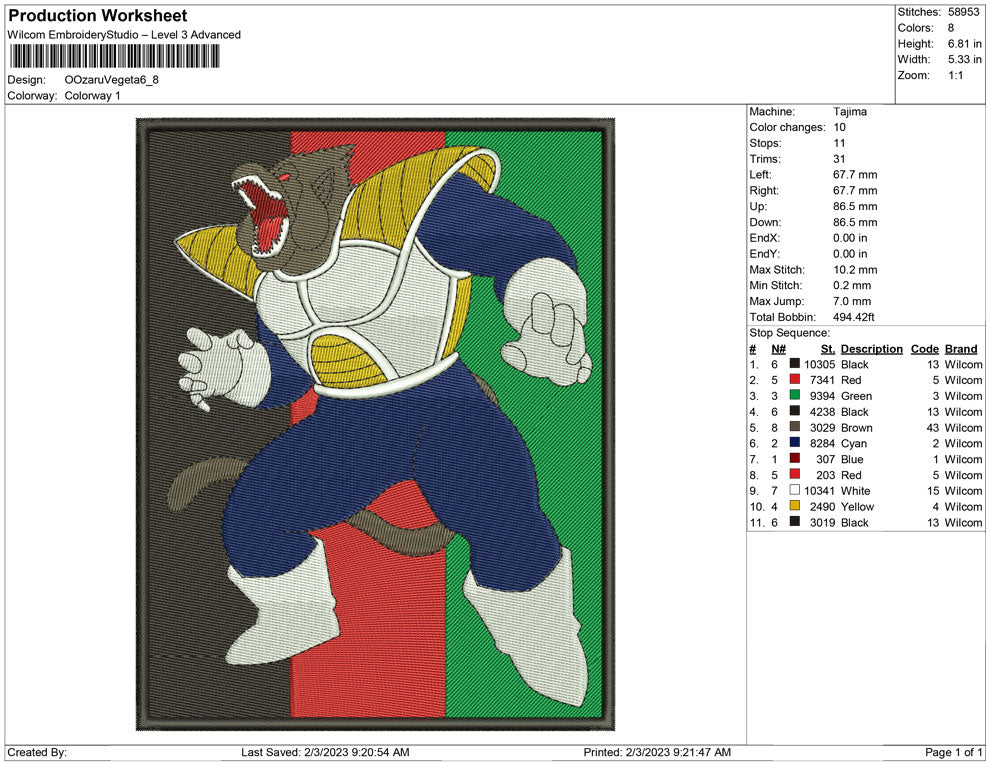
Task: Click the 'Page 1 of 1' footer text
Action: pos(953,752)
